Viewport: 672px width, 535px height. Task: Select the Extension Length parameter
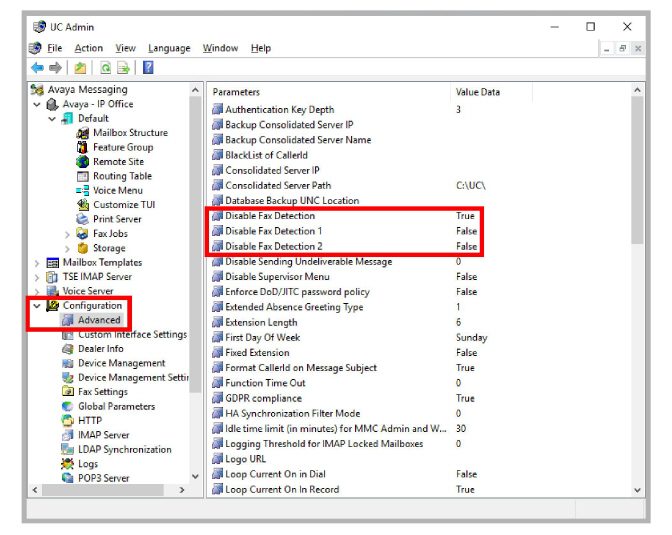click(x=261, y=322)
